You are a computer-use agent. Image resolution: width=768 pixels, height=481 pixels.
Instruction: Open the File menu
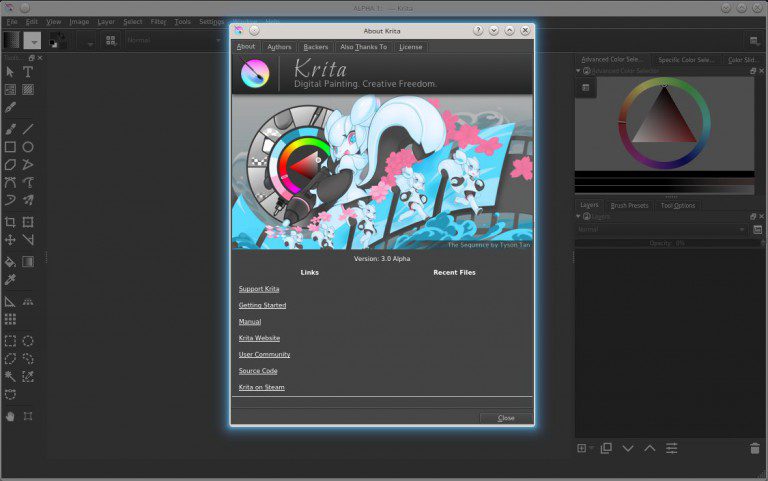(x=12, y=22)
